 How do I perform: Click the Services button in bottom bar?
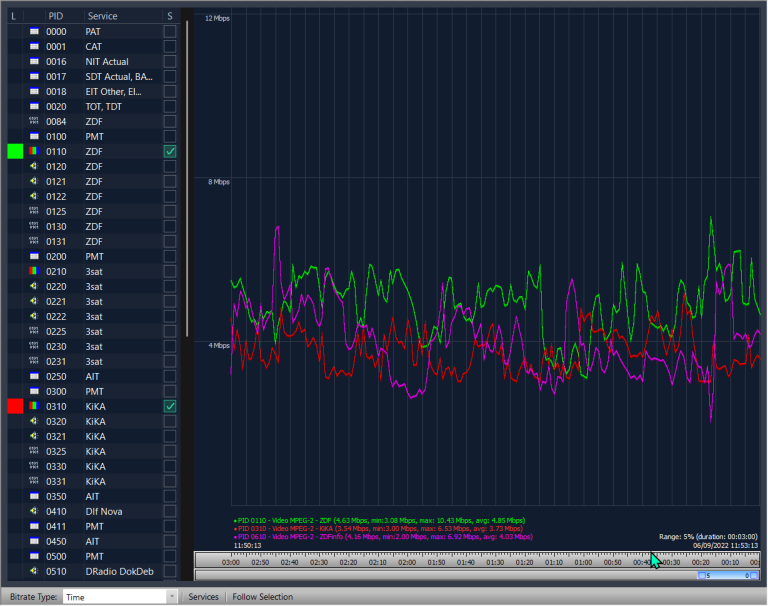pos(203,597)
